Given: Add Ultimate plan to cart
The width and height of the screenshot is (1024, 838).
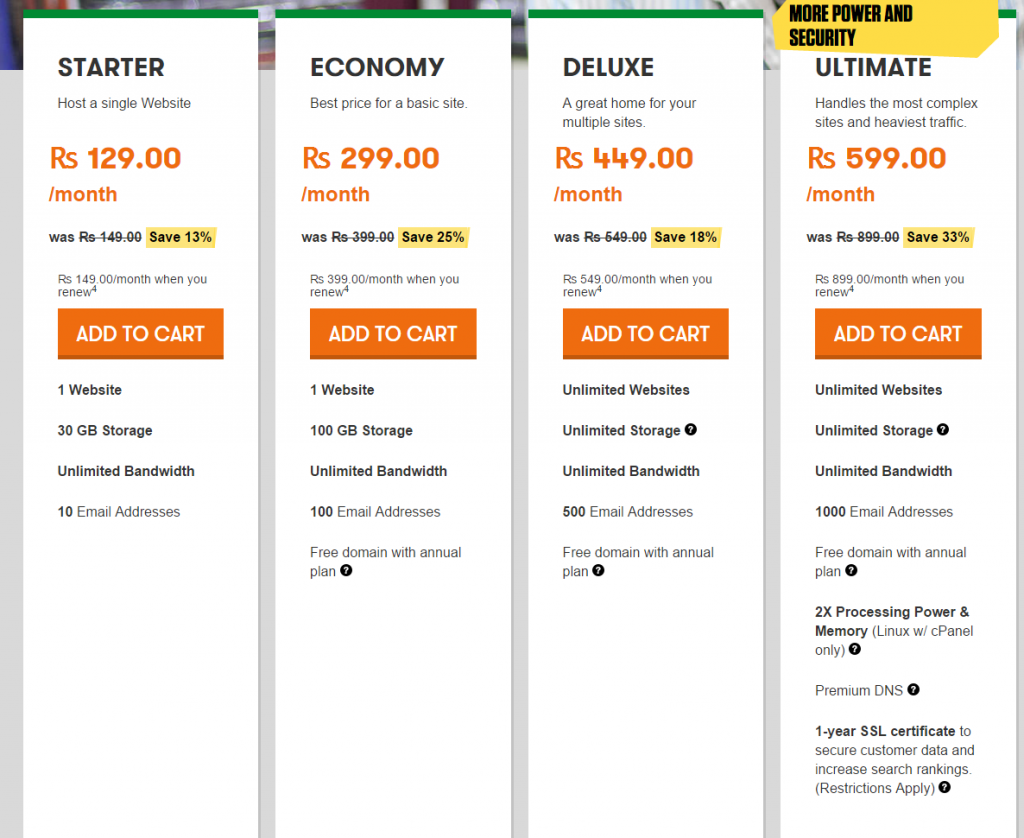Looking at the screenshot, I should (898, 334).
